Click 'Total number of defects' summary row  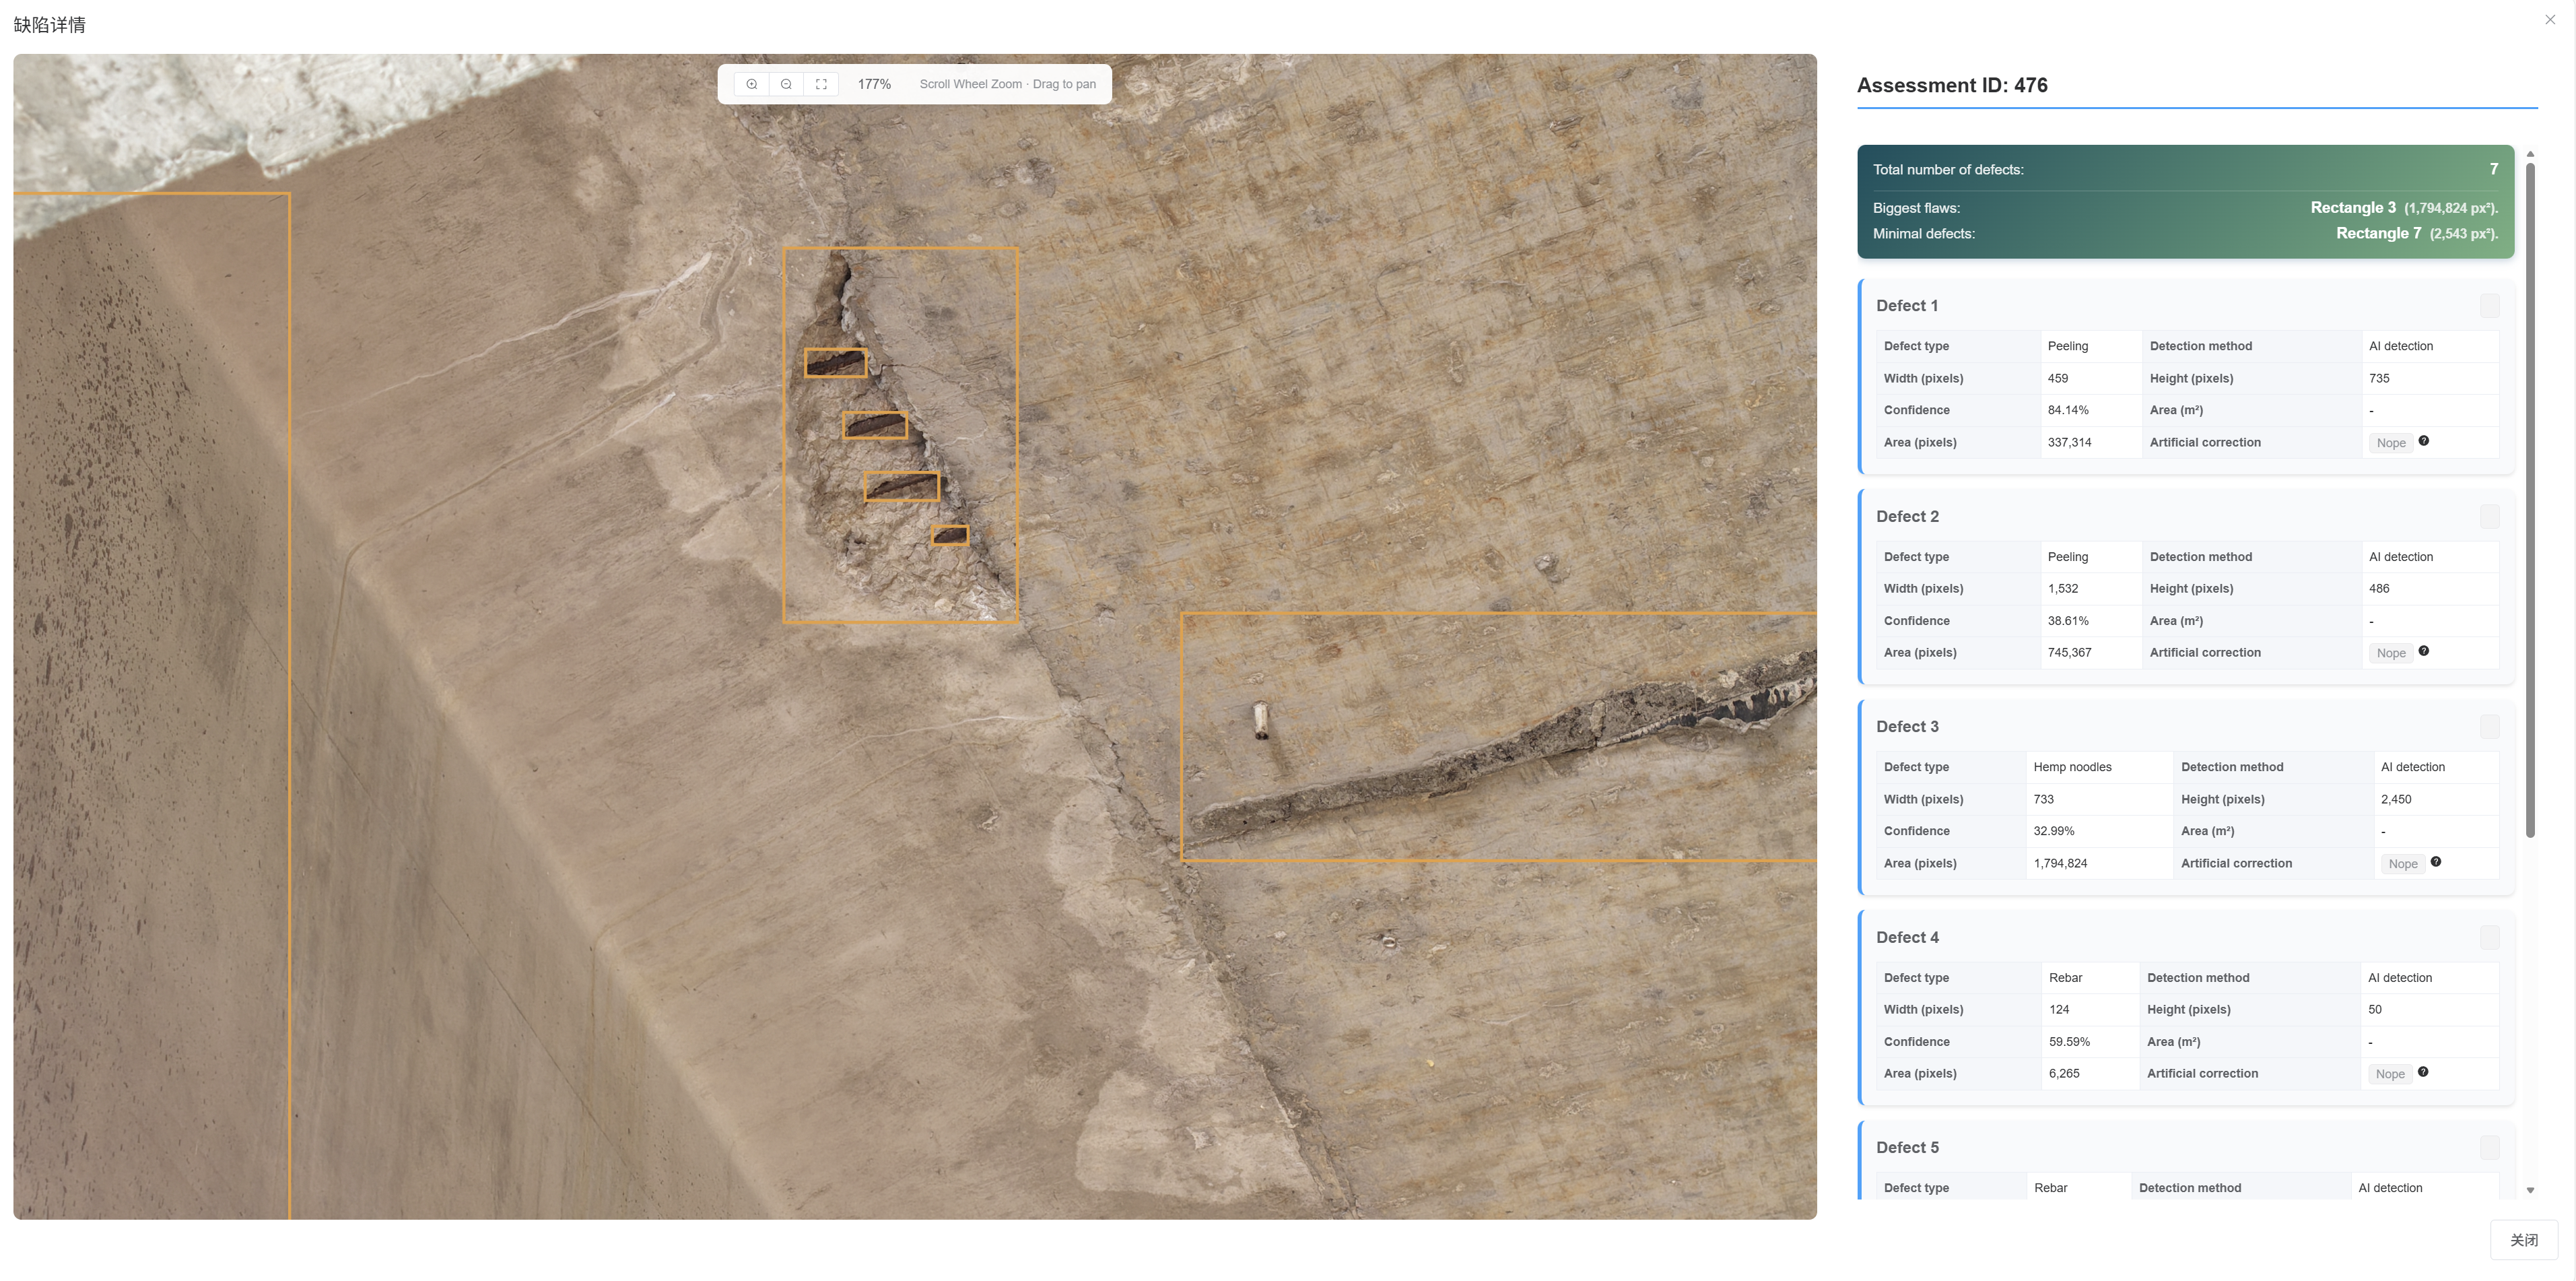[x=2185, y=169]
